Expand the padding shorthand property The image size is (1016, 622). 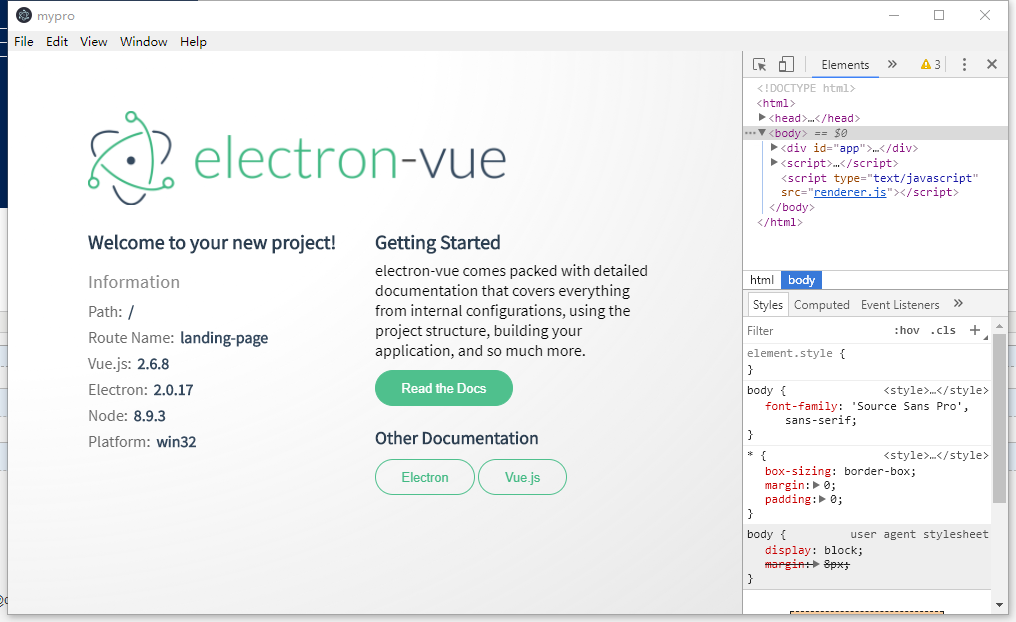click(x=822, y=500)
